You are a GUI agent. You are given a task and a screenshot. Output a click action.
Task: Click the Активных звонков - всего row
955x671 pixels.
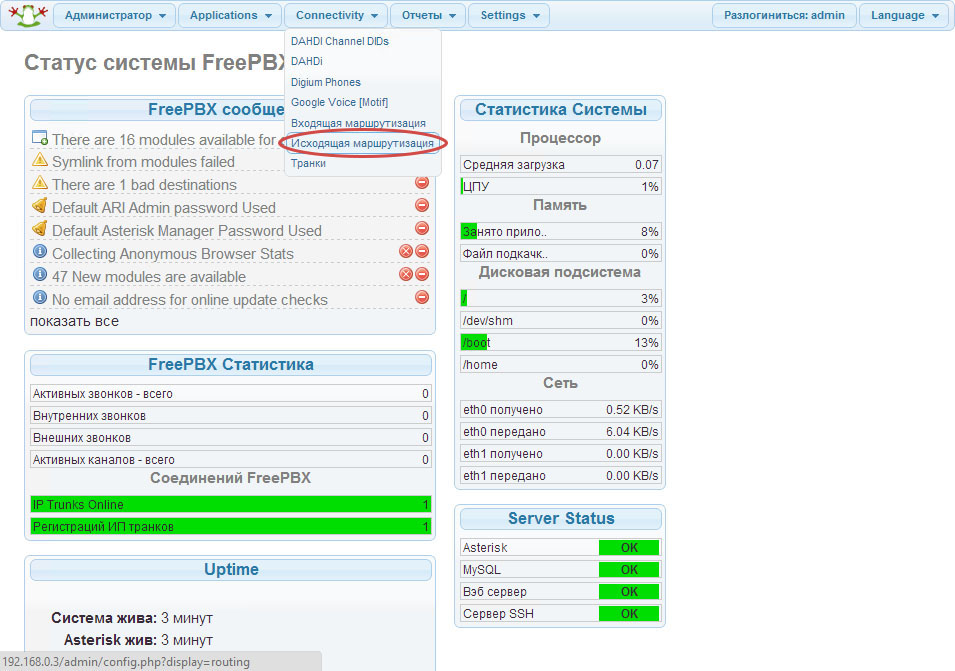point(231,393)
